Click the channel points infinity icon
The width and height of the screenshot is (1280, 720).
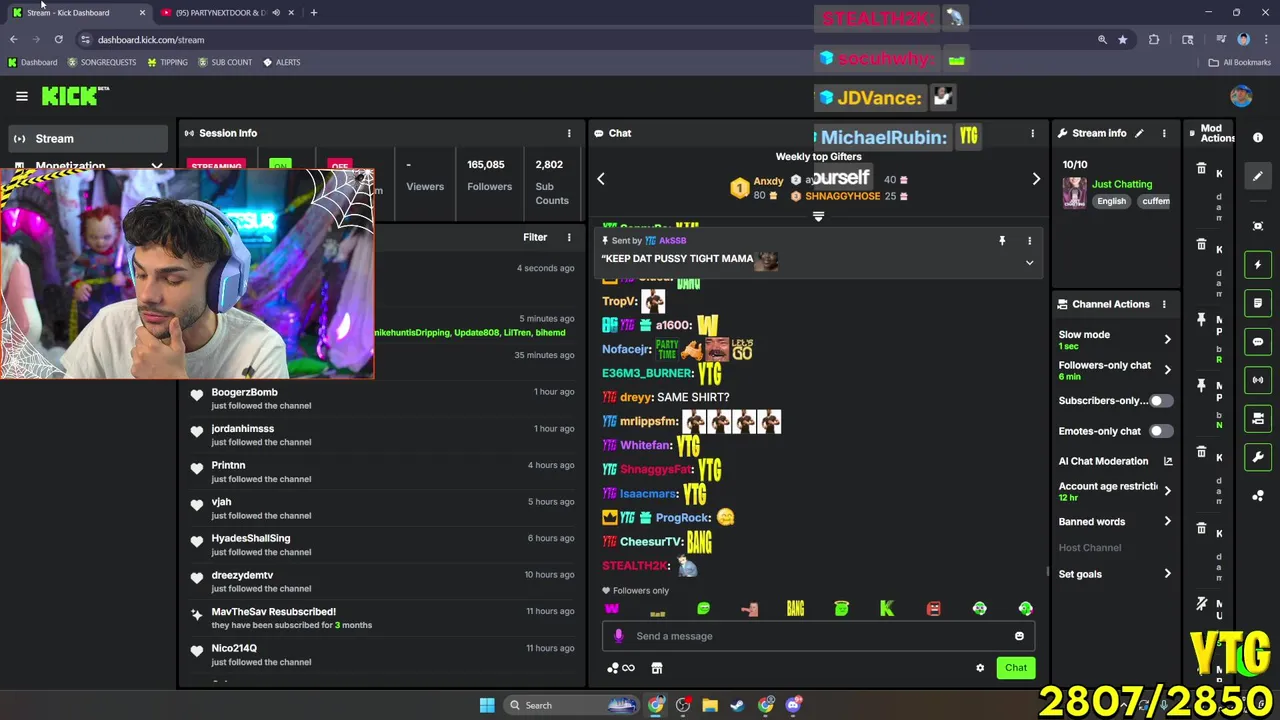[621, 668]
